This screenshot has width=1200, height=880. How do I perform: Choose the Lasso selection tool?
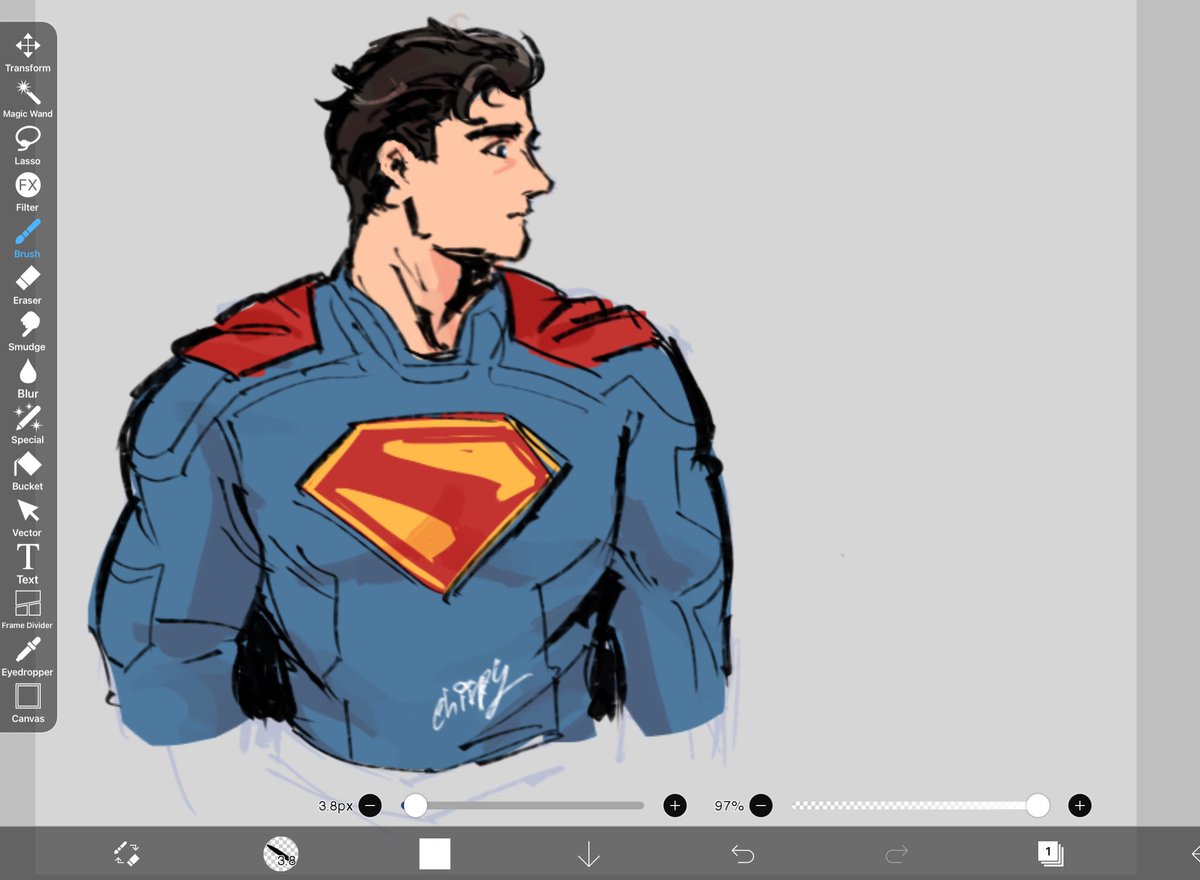[28, 146]
